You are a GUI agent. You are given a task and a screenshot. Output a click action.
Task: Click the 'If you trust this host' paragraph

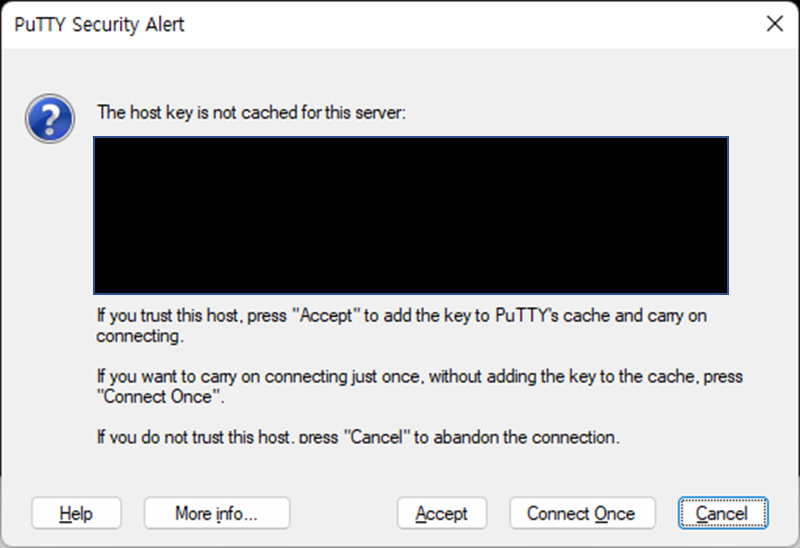point(402,326)
